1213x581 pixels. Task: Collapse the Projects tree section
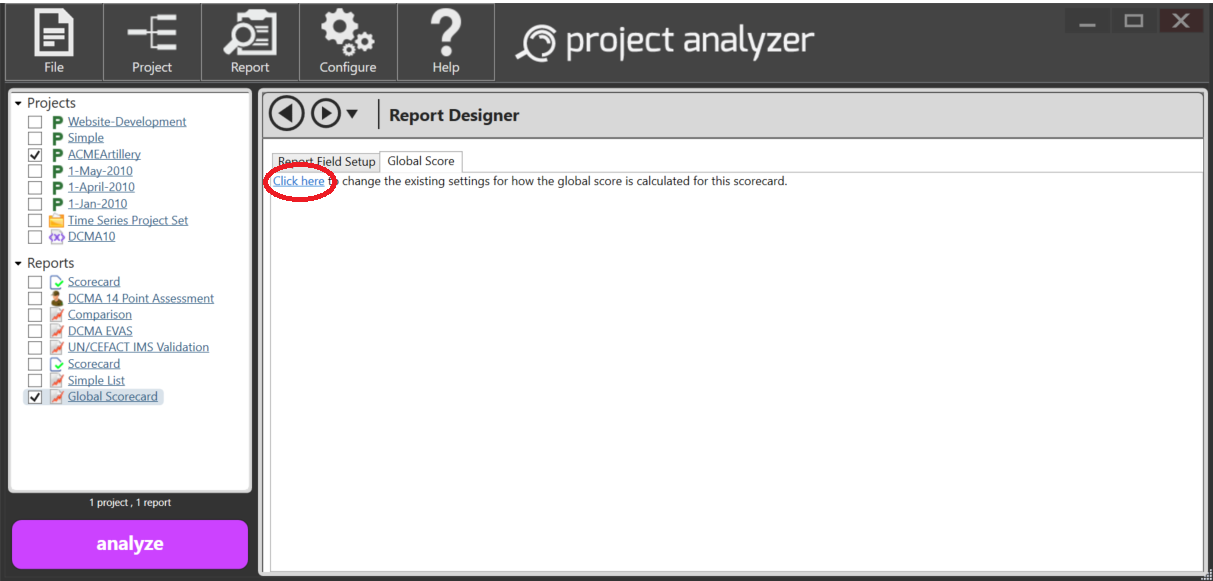18,104
